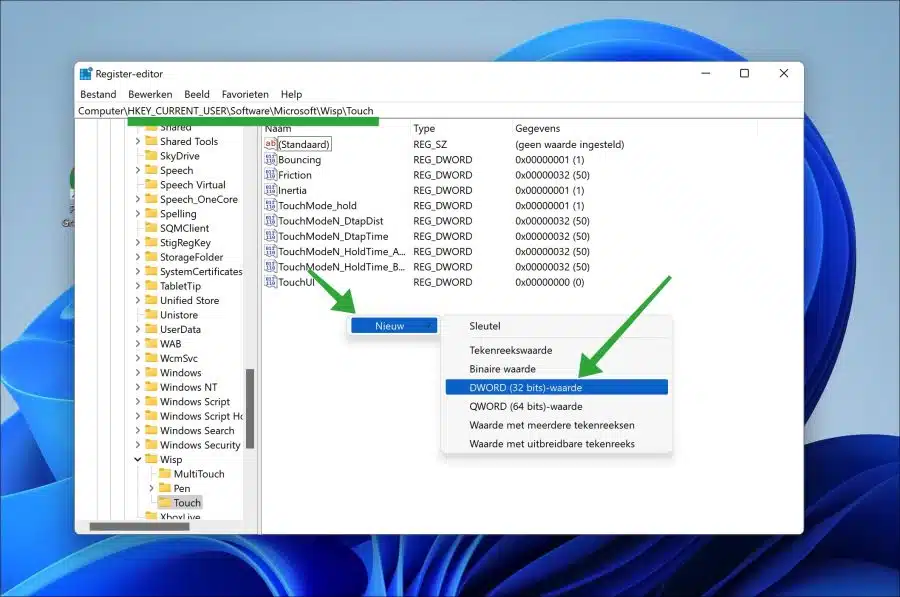Click the Friction DWORD value icon

[270, 175]
